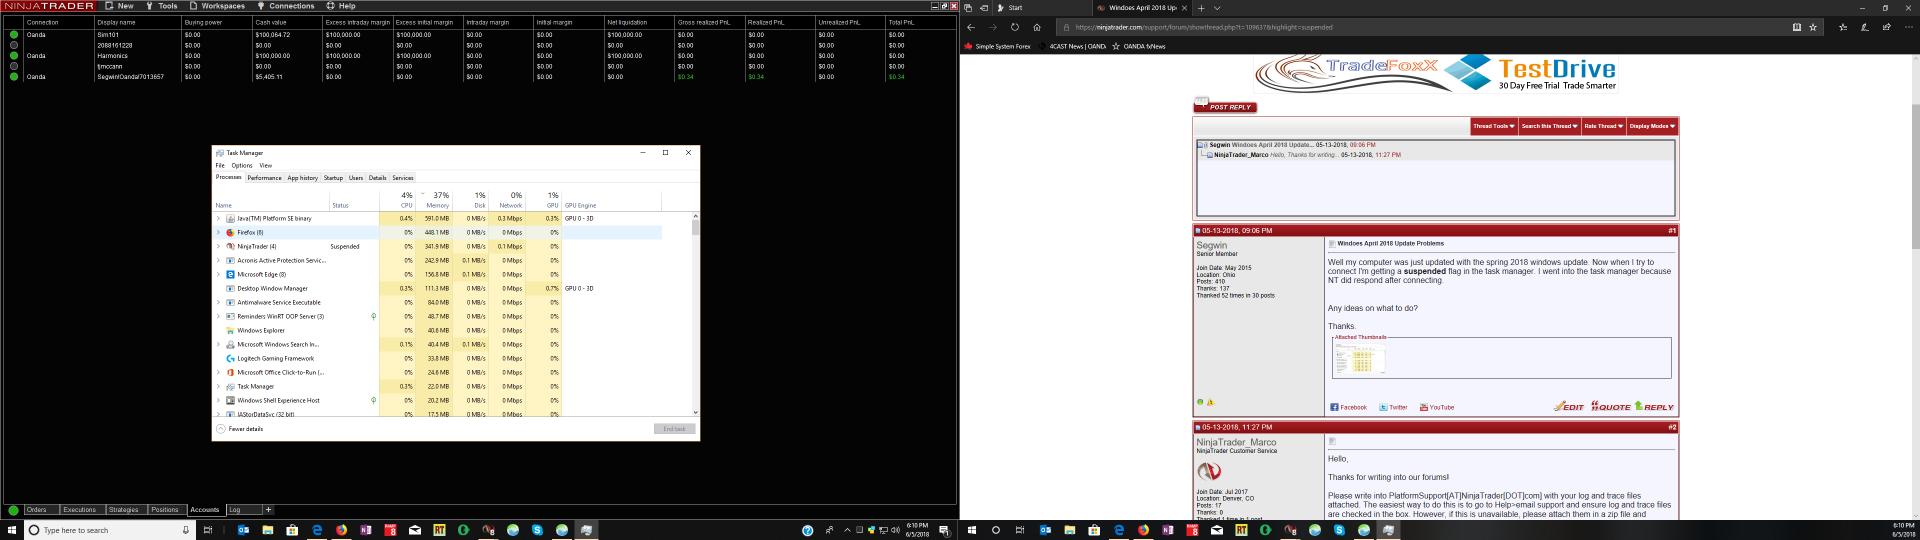Open Simple System Forex bookmark
Viewport: 1920px width, 540px height.
(997, 46)
